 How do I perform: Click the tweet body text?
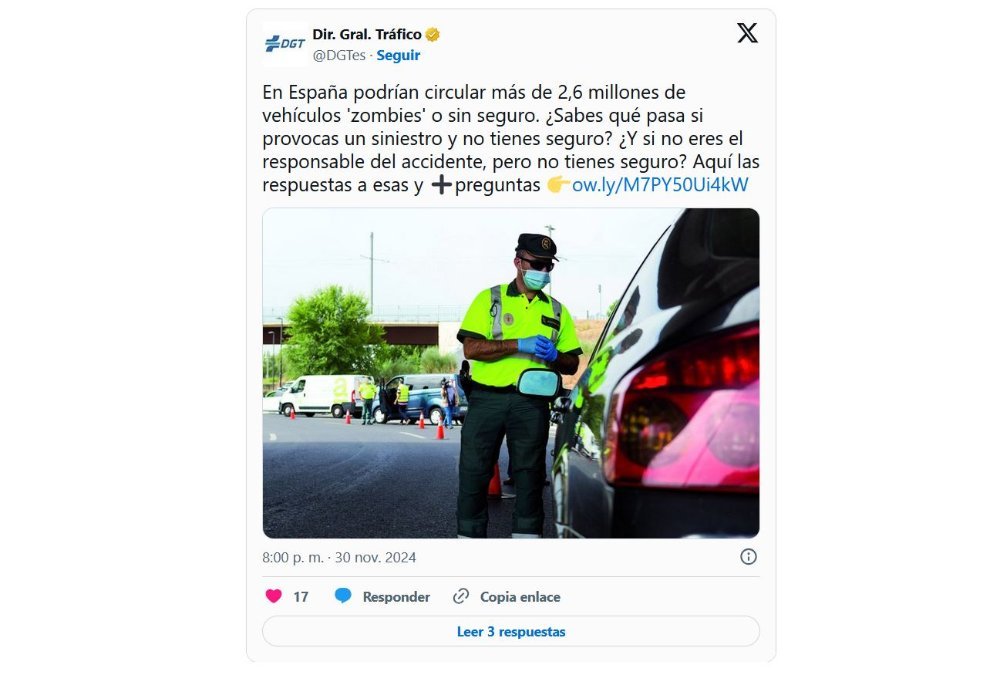(x=511, y=138)
